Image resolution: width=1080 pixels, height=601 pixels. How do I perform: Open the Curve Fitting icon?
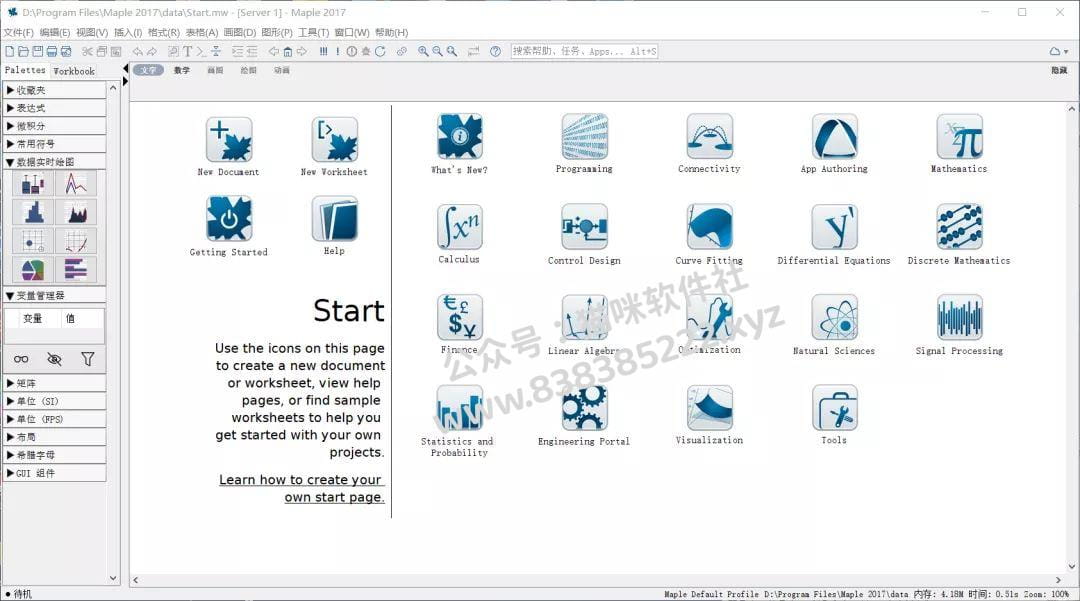[709, 227]
